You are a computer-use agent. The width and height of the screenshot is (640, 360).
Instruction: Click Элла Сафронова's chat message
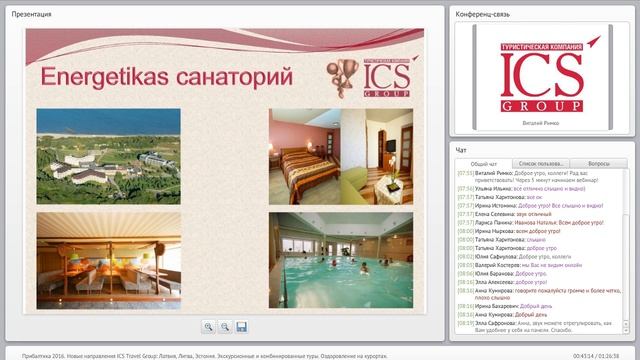click(x=535, y=326)
